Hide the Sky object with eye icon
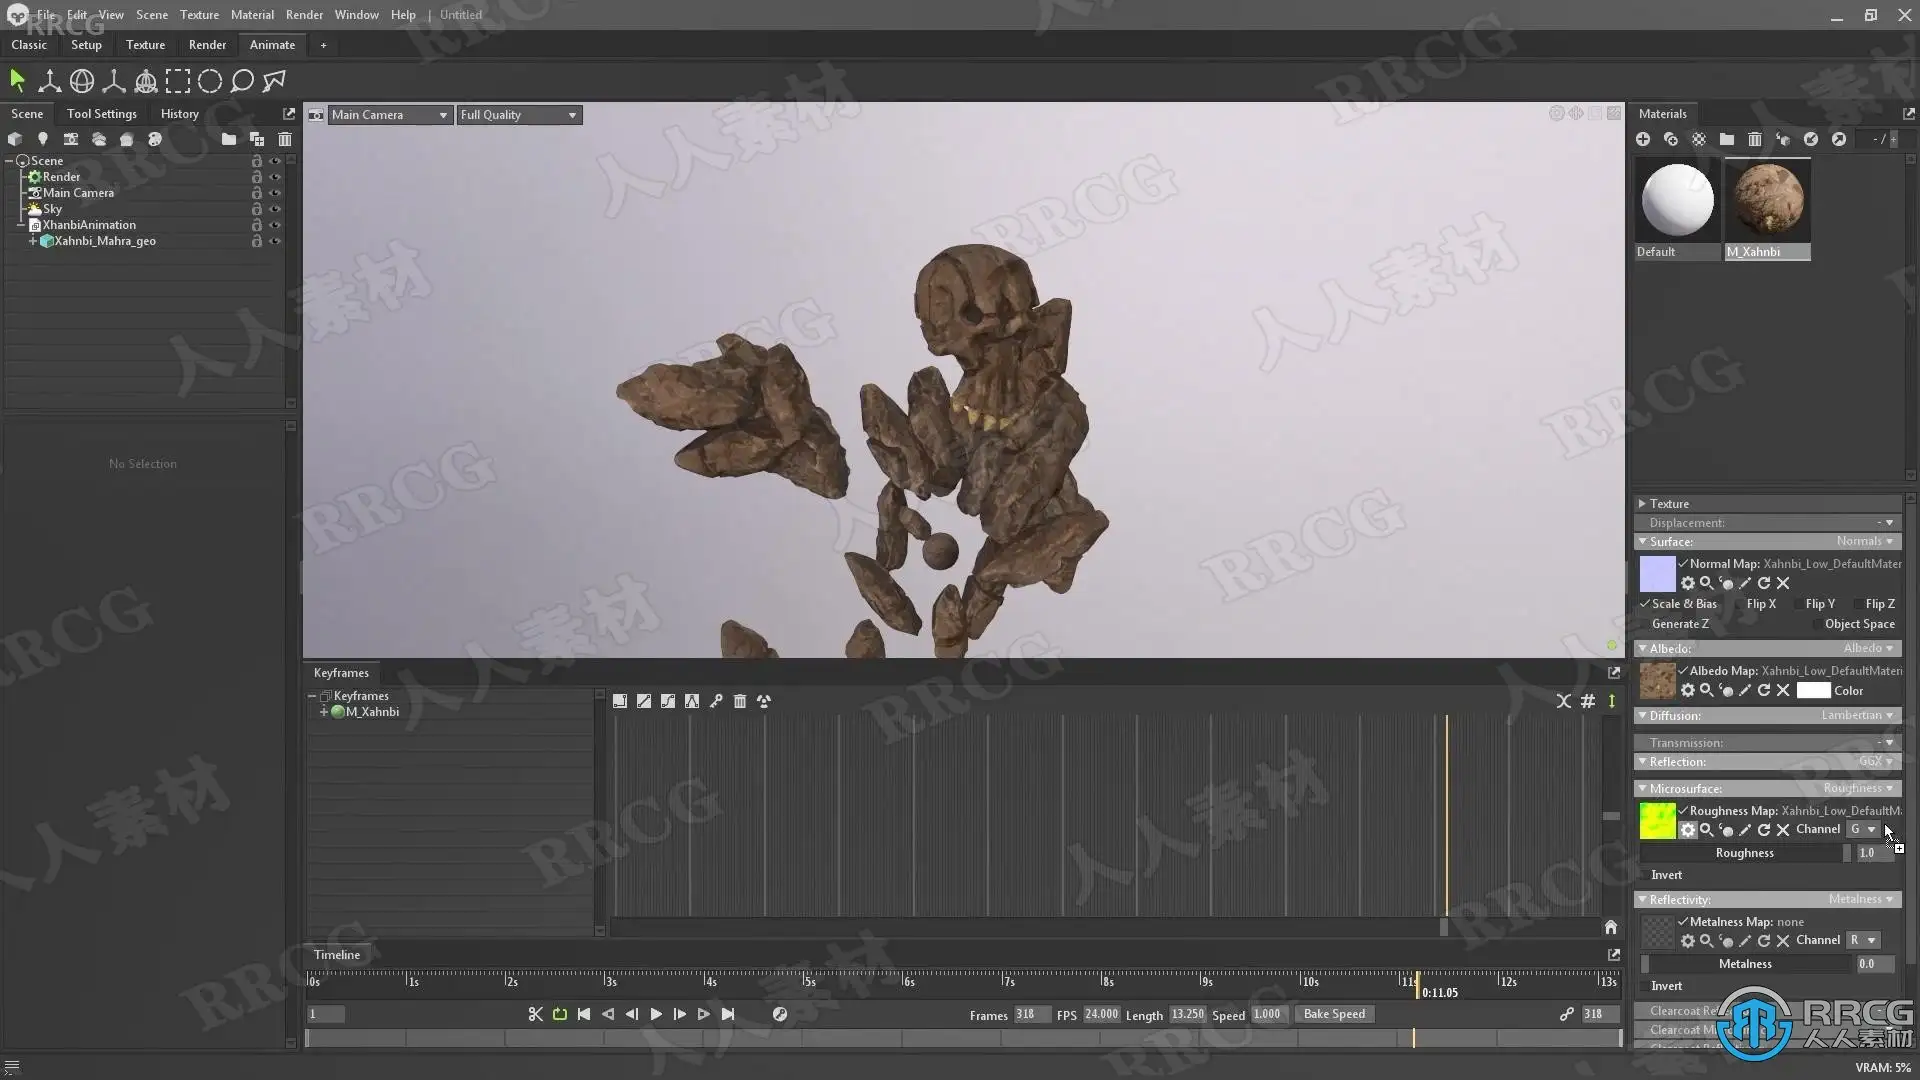The width and height of the screenshot is (1920, 1080). point(275,209)
